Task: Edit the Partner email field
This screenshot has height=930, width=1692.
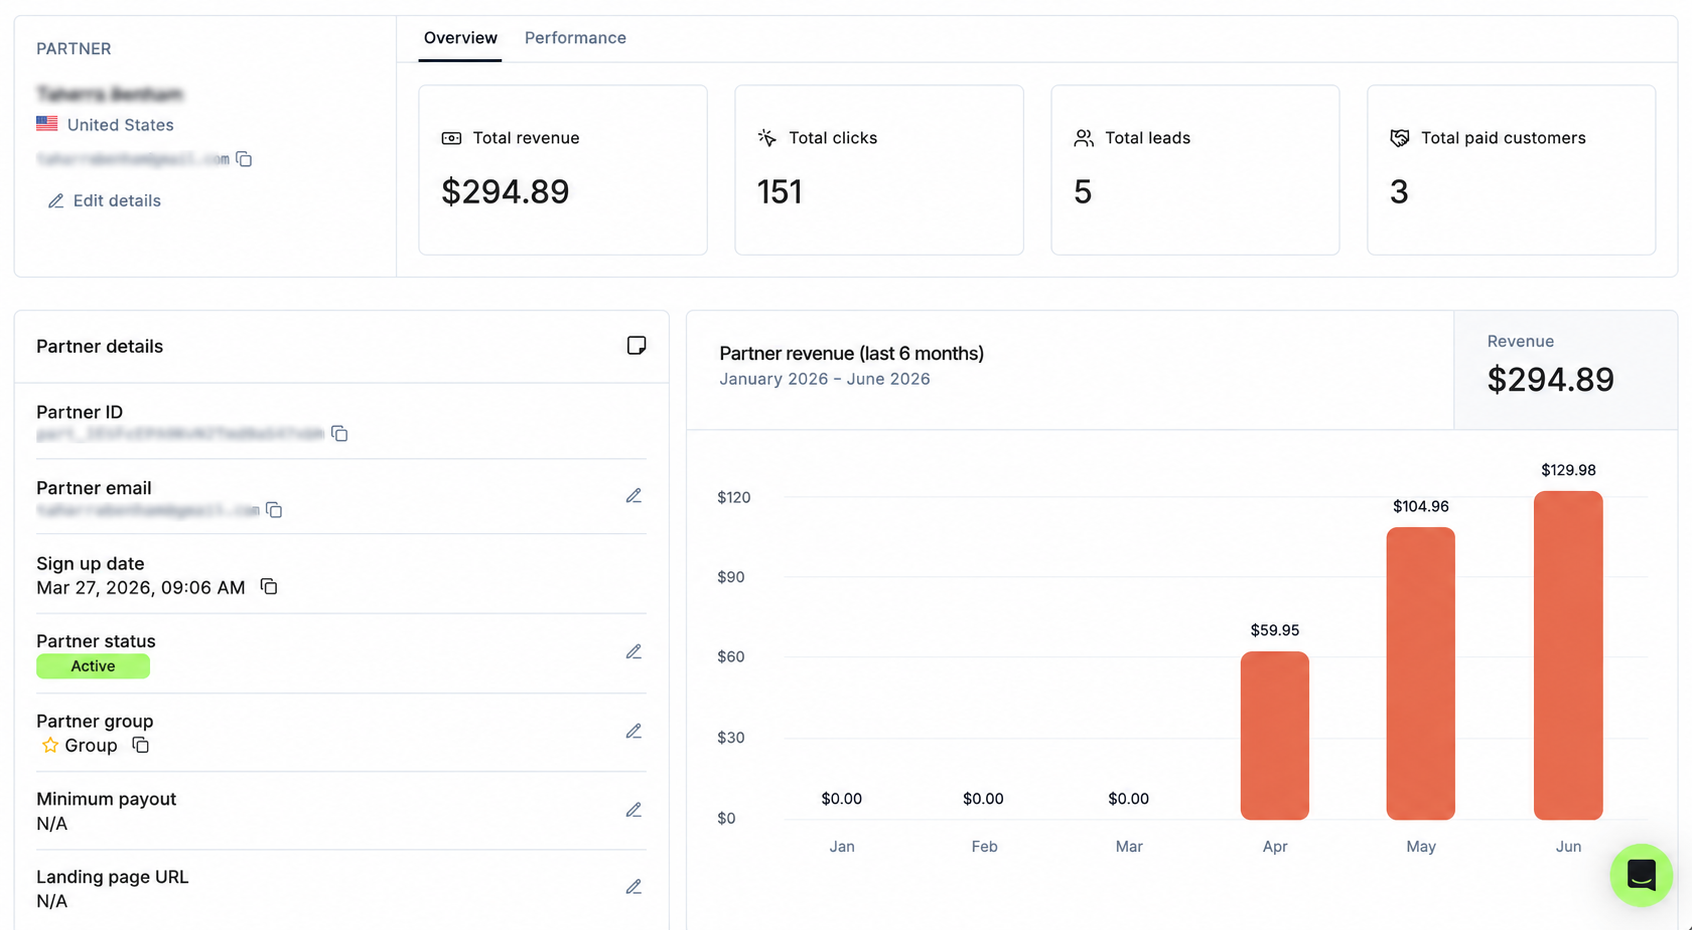Action: [x=633, y=496]
